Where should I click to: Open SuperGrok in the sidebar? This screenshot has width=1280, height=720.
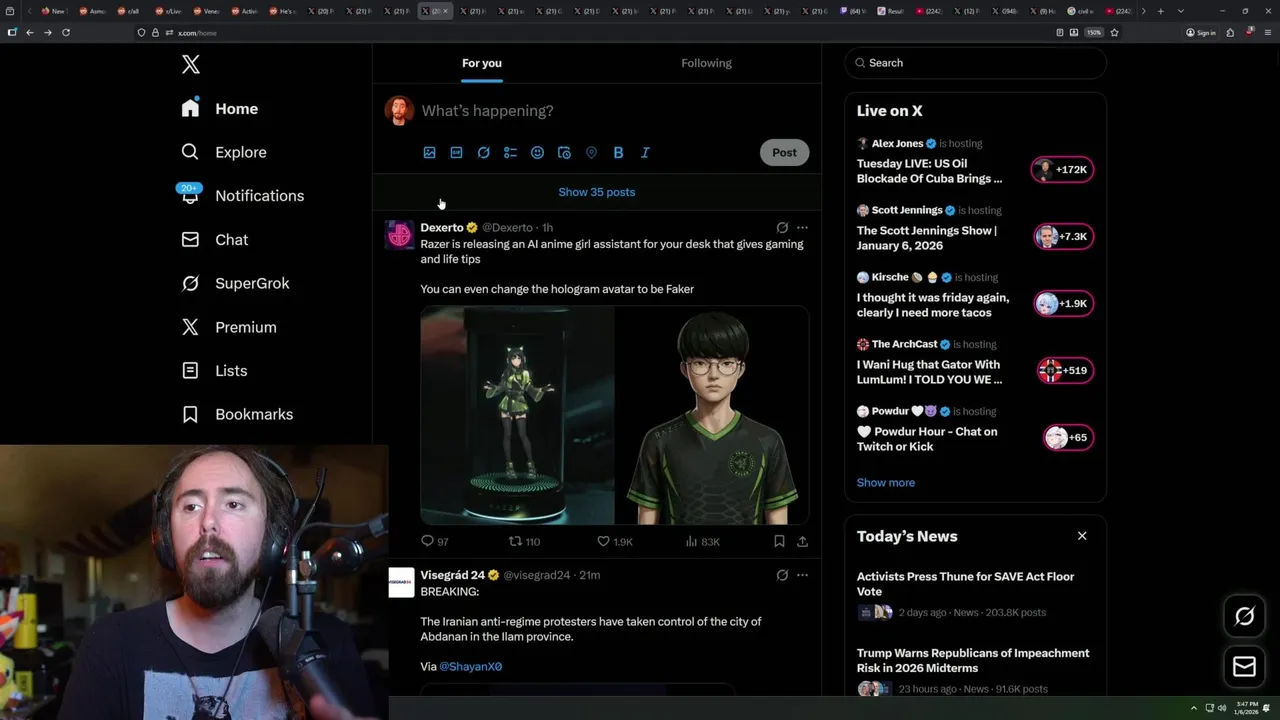[x=236, y=283]
